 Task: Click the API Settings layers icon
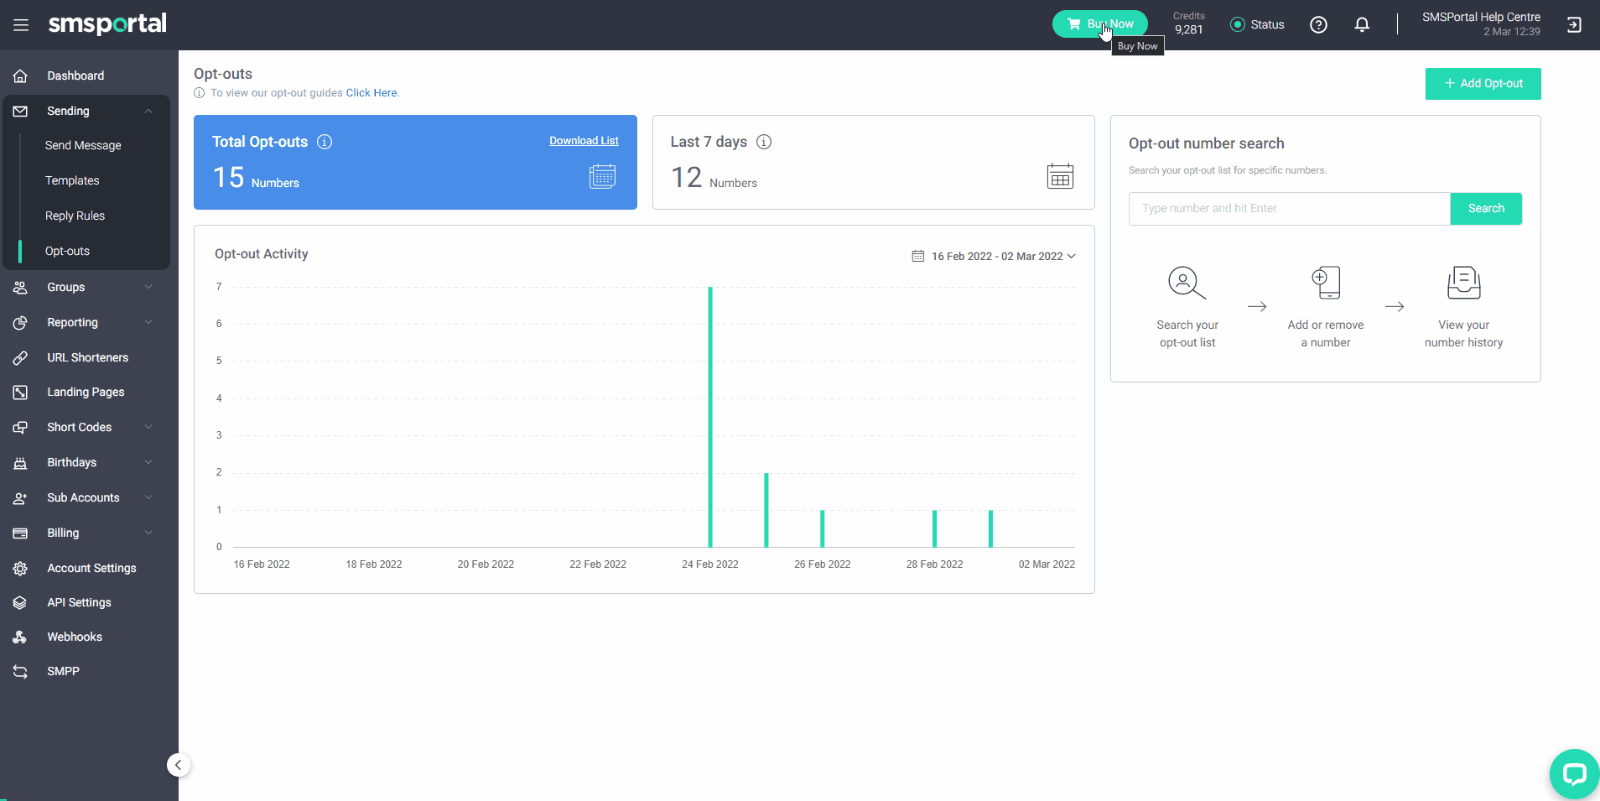[20, 603]
